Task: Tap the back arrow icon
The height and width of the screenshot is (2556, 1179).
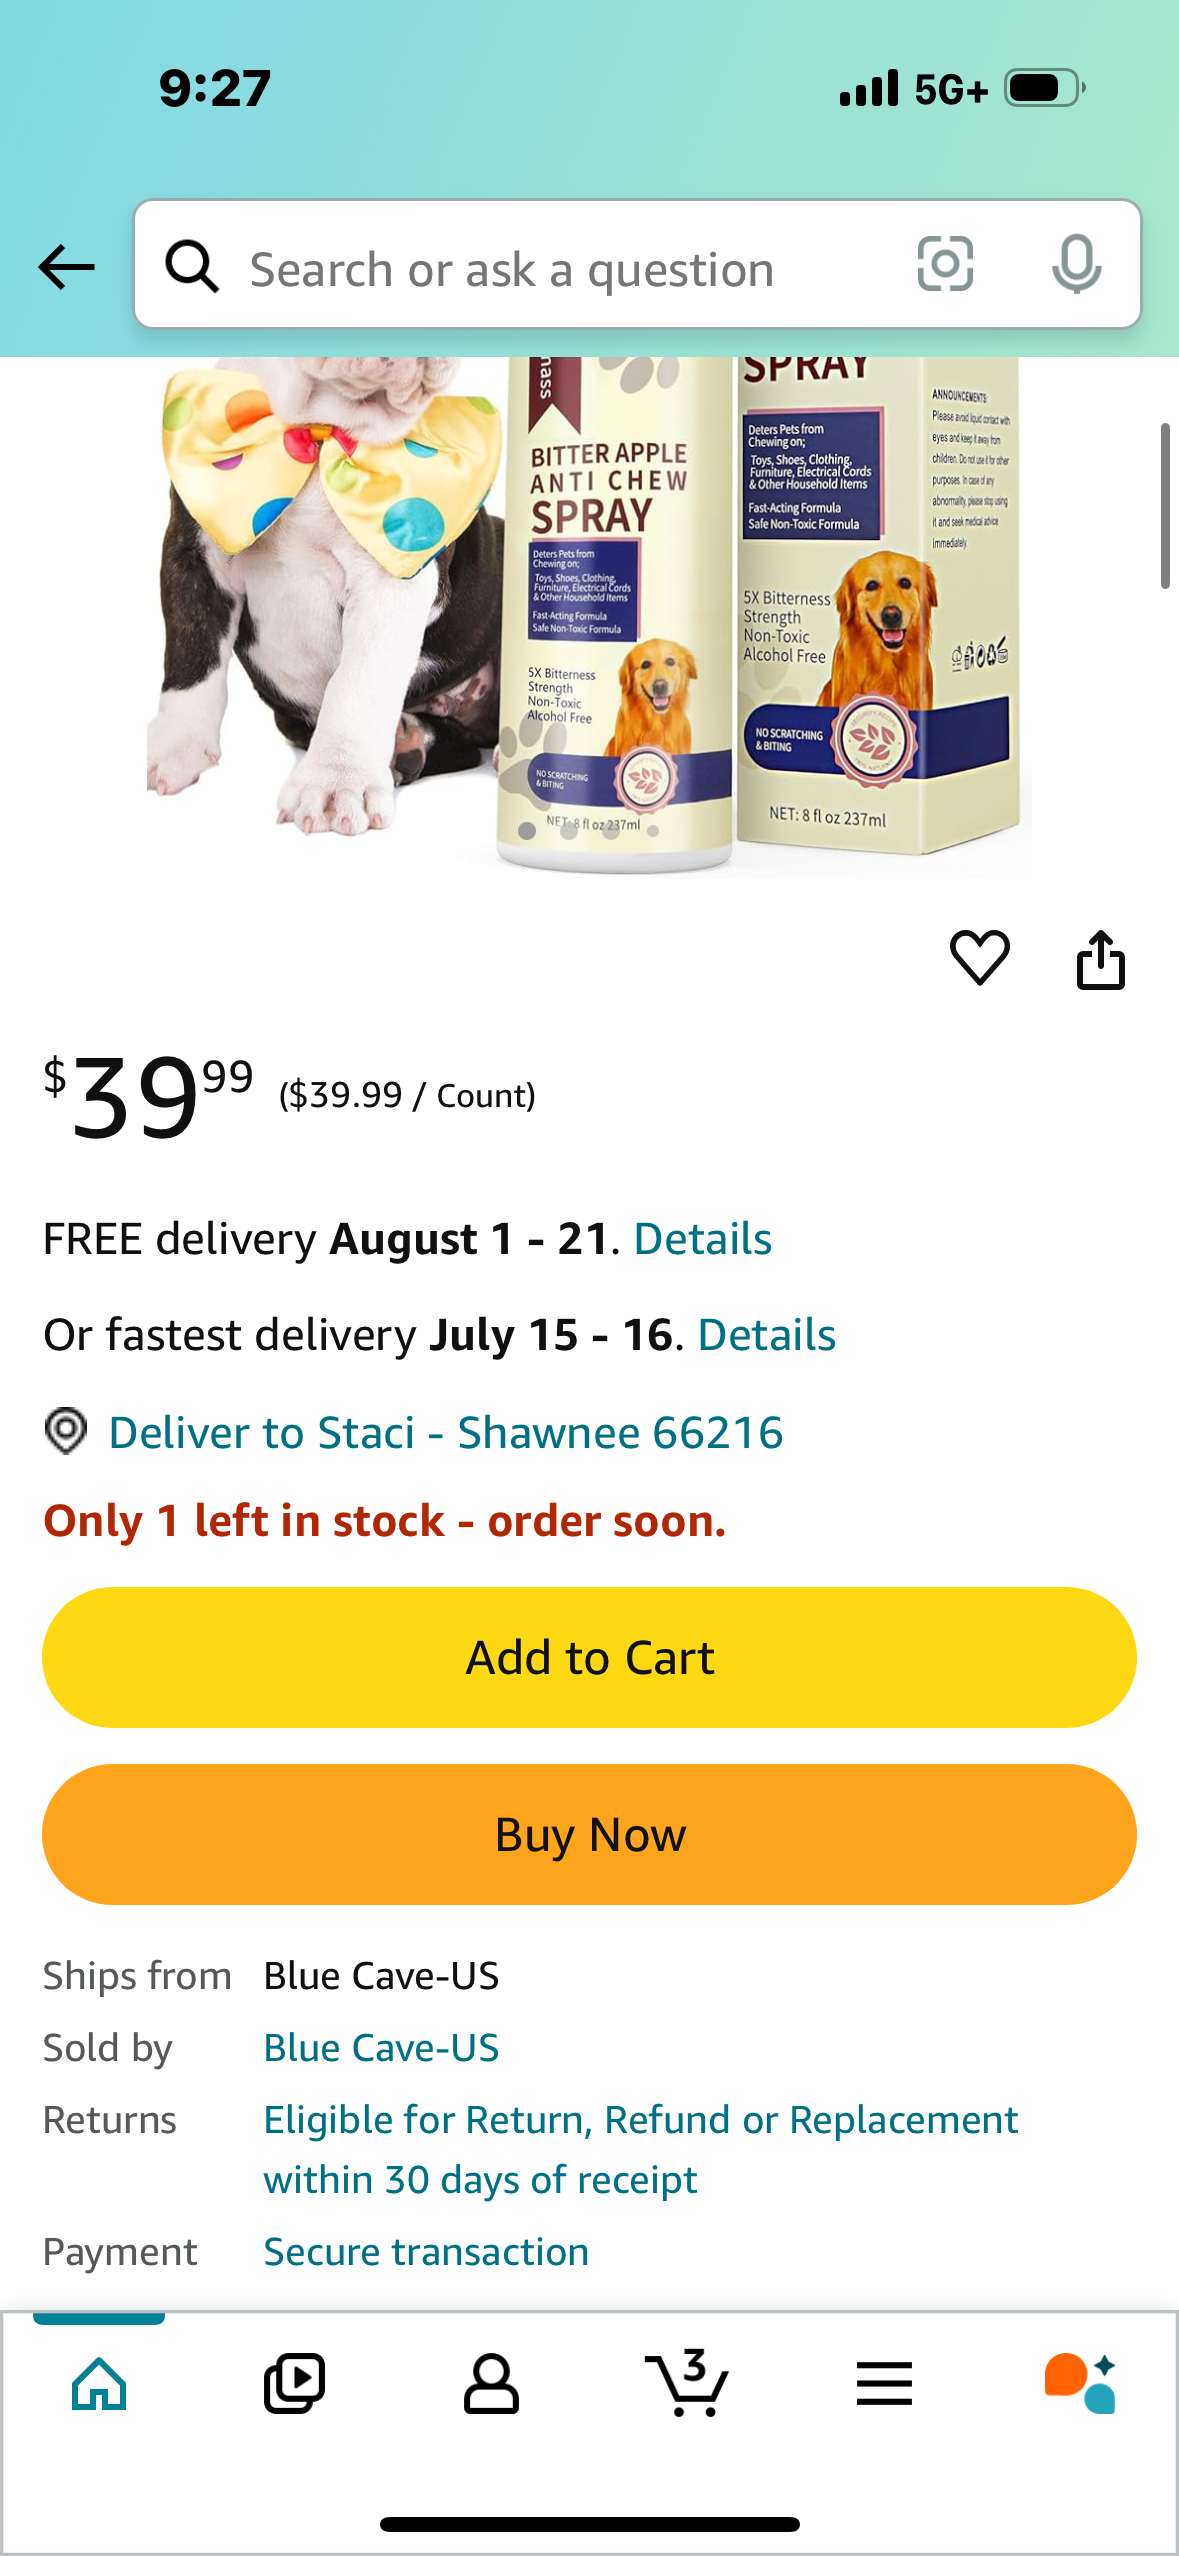Action: coord(66,267)
